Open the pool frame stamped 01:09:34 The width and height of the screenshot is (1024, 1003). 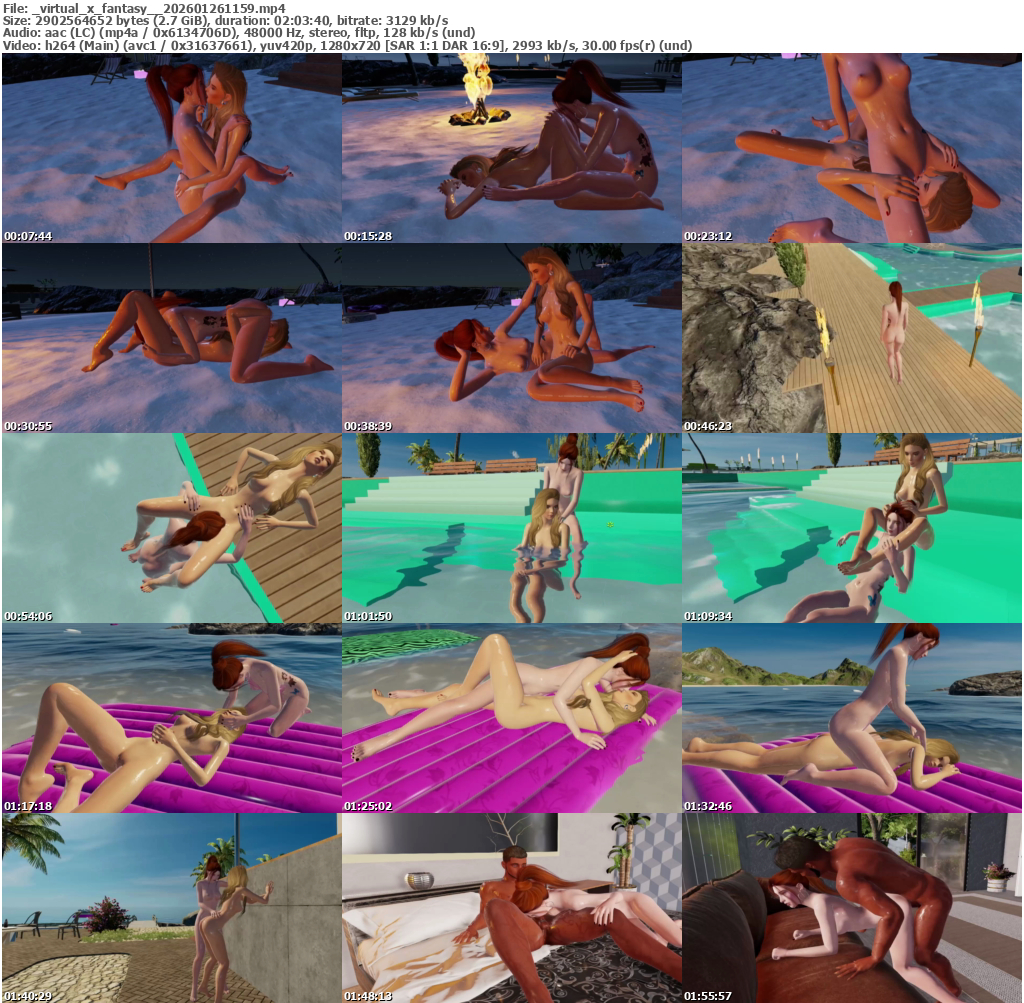tap(852, 528)
